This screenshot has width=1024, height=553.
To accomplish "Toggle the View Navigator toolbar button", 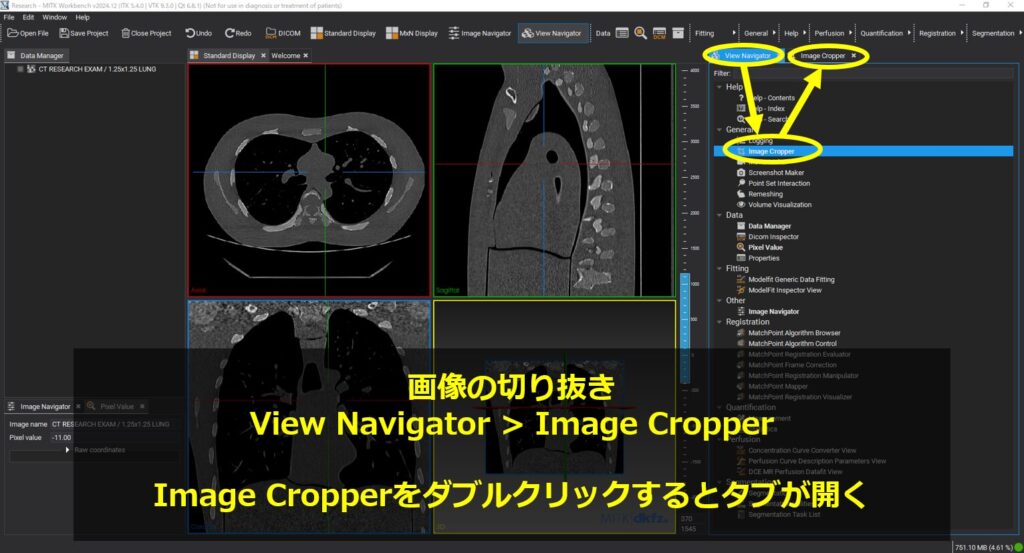I will point(552,33).
